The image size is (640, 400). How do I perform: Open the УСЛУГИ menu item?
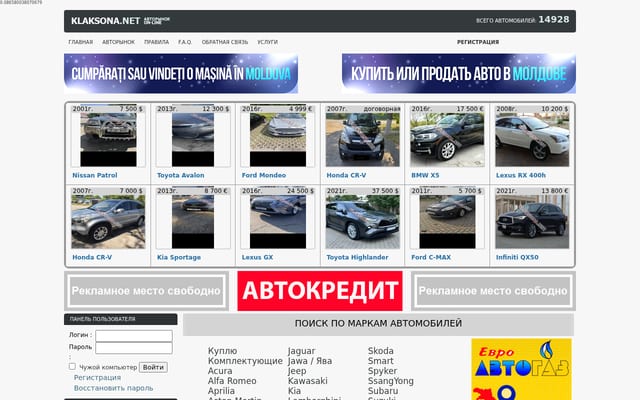(x=267, y=42)
